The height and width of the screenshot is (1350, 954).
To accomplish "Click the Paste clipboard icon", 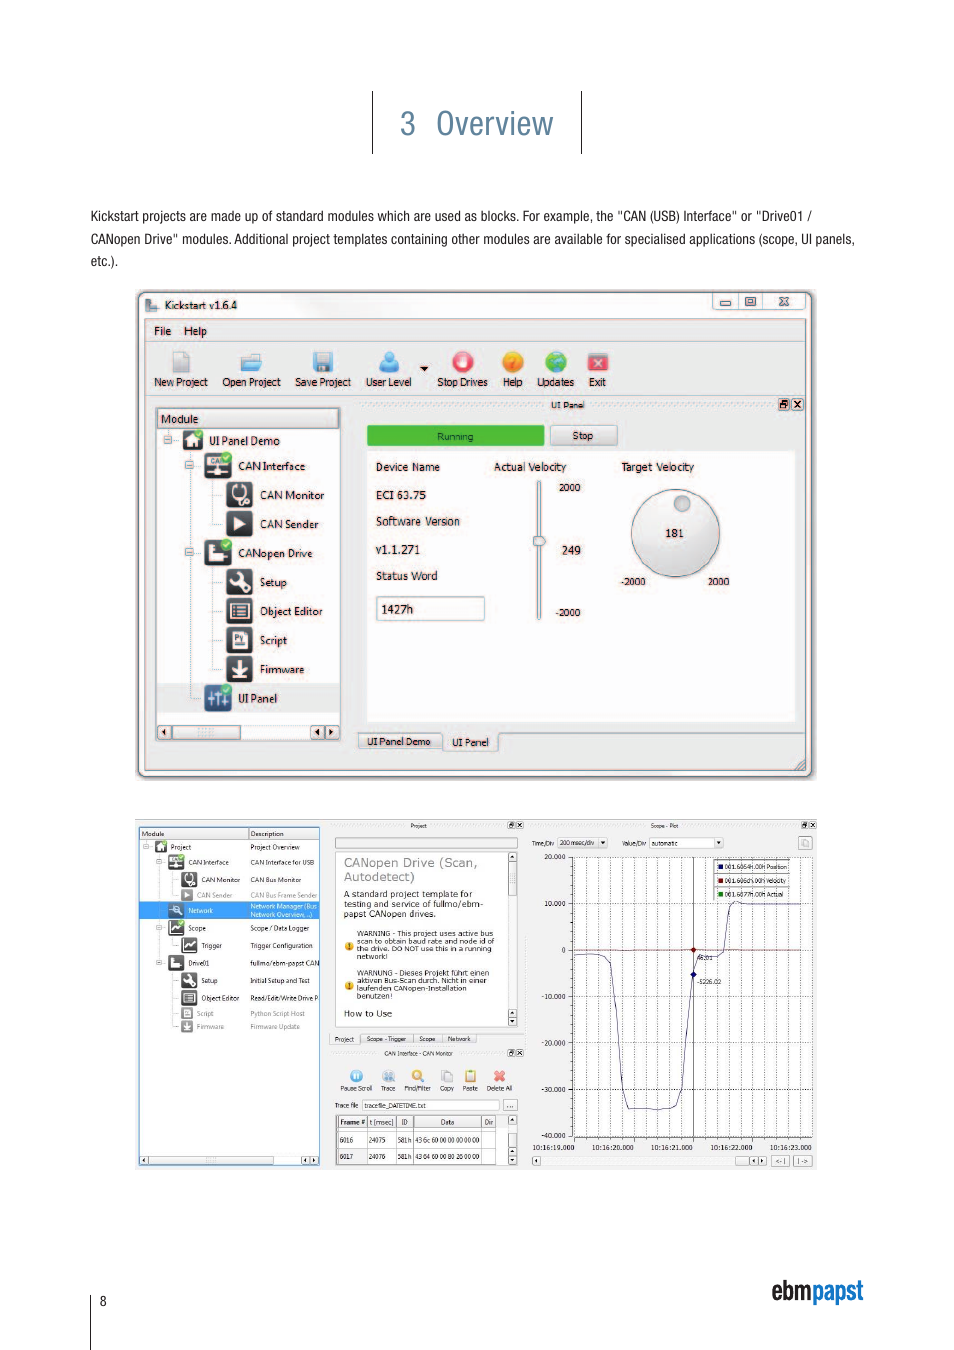I will 470,1076.
